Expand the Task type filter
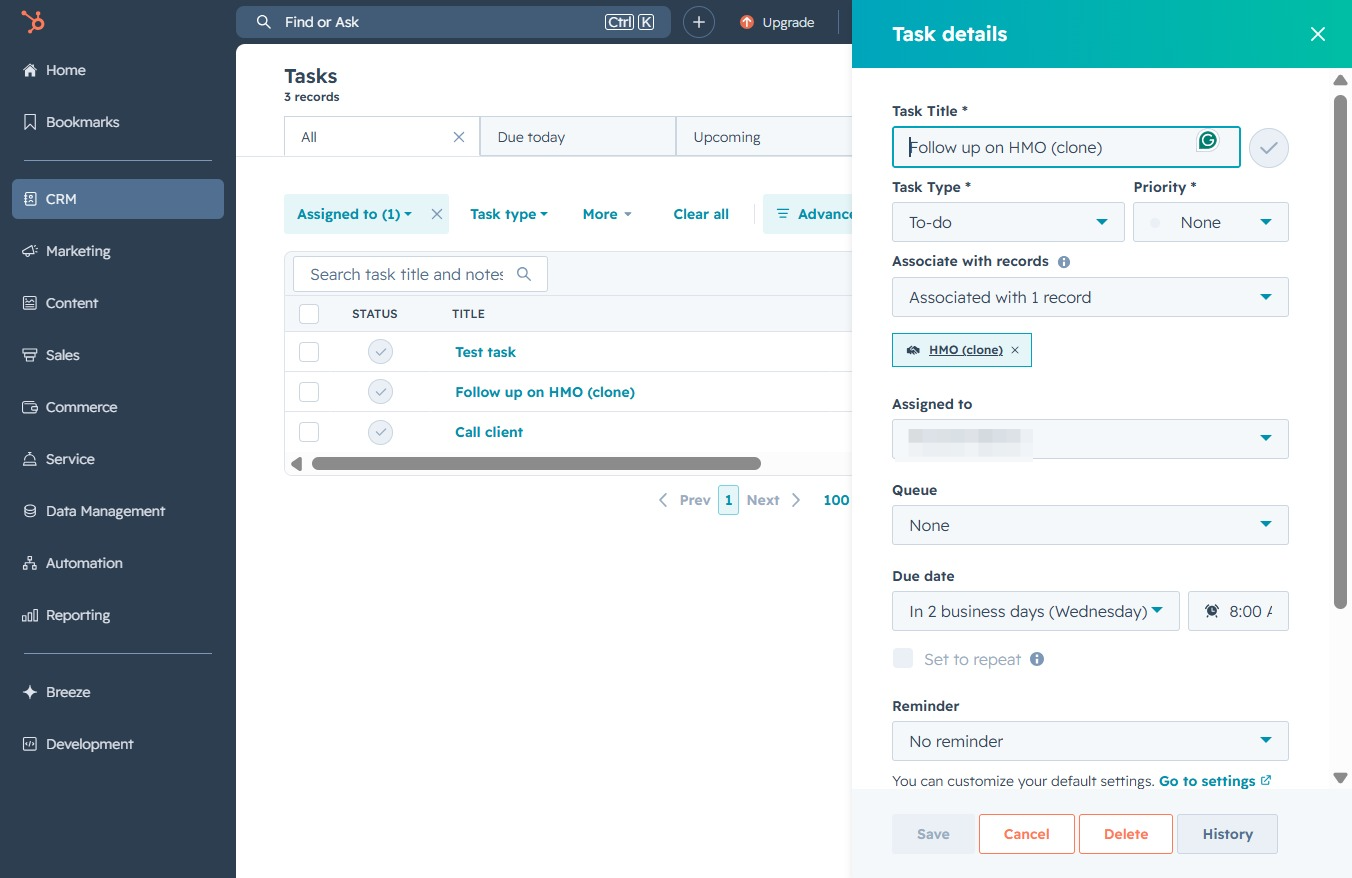 (509, 214)
